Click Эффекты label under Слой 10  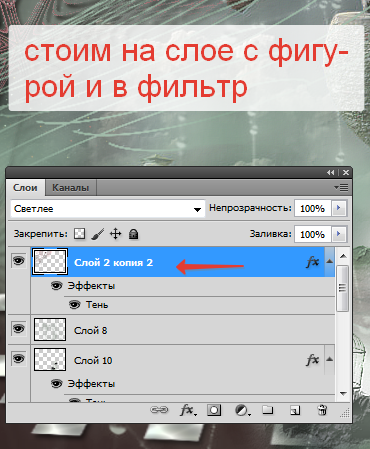click(x=91, y=384)
